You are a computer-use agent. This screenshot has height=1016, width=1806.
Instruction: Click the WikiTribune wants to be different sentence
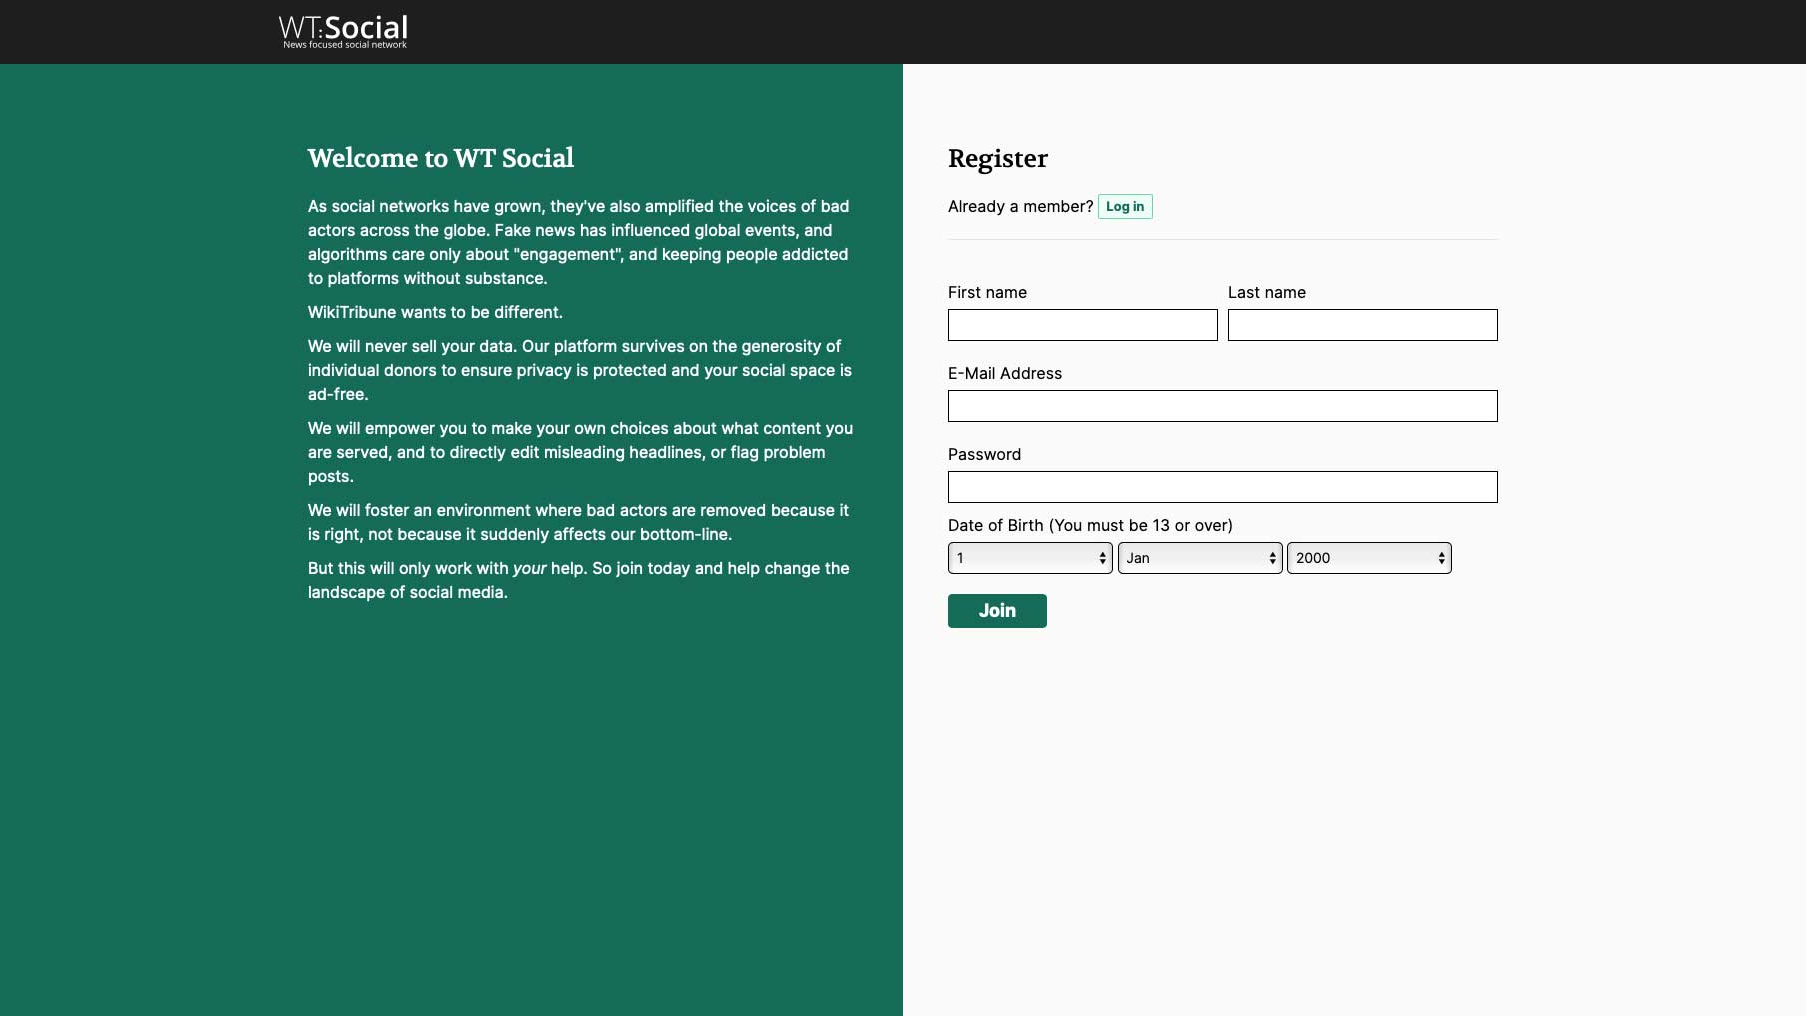pos(435,313)
